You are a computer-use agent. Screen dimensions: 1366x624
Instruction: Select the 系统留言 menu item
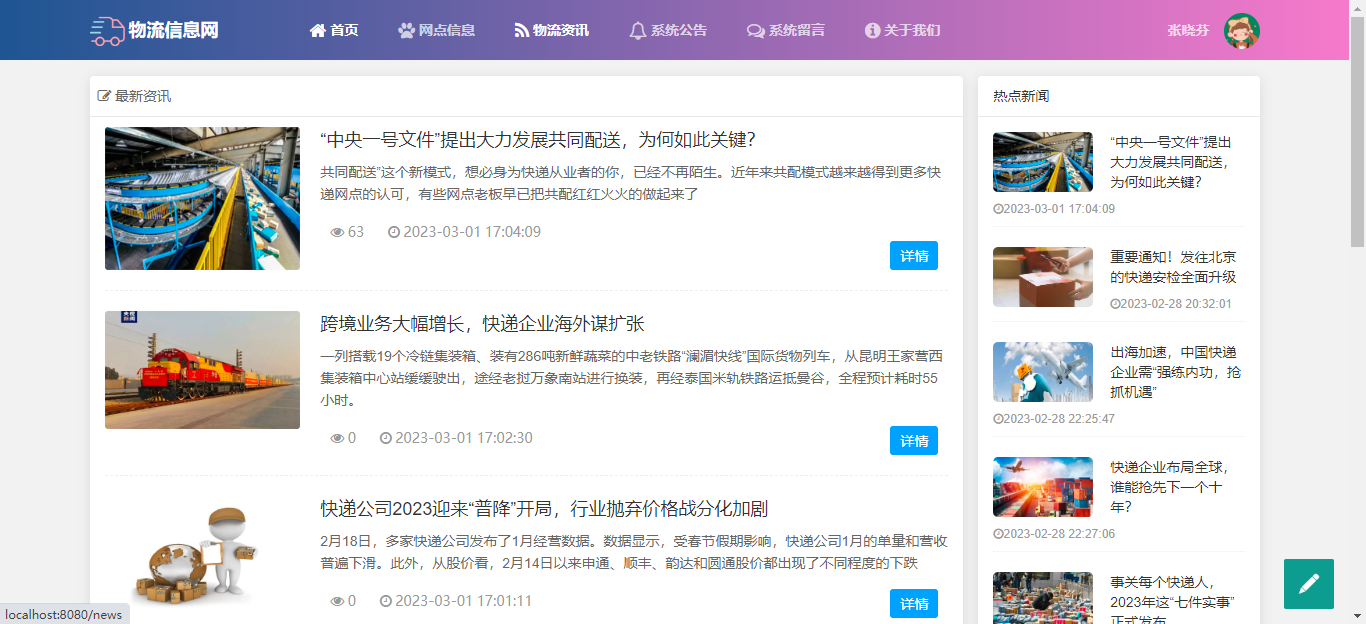786,31
